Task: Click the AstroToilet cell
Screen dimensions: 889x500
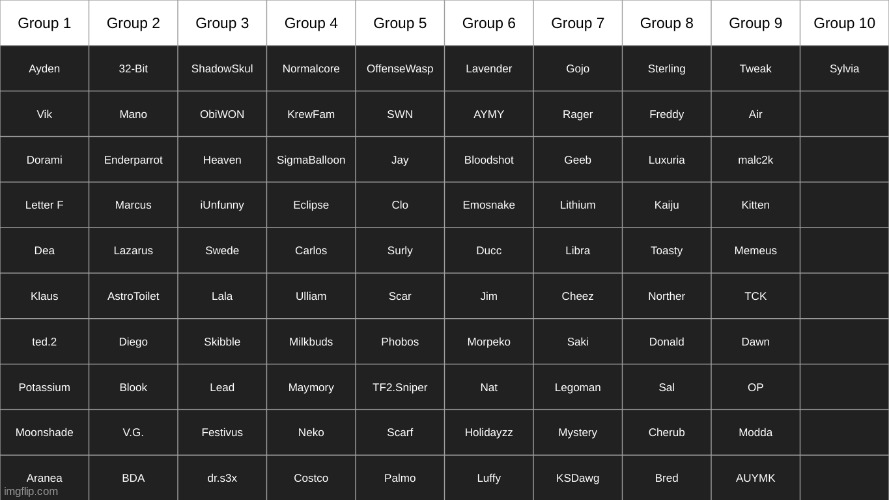Action: pyautogui.click(x=133, y=296)
